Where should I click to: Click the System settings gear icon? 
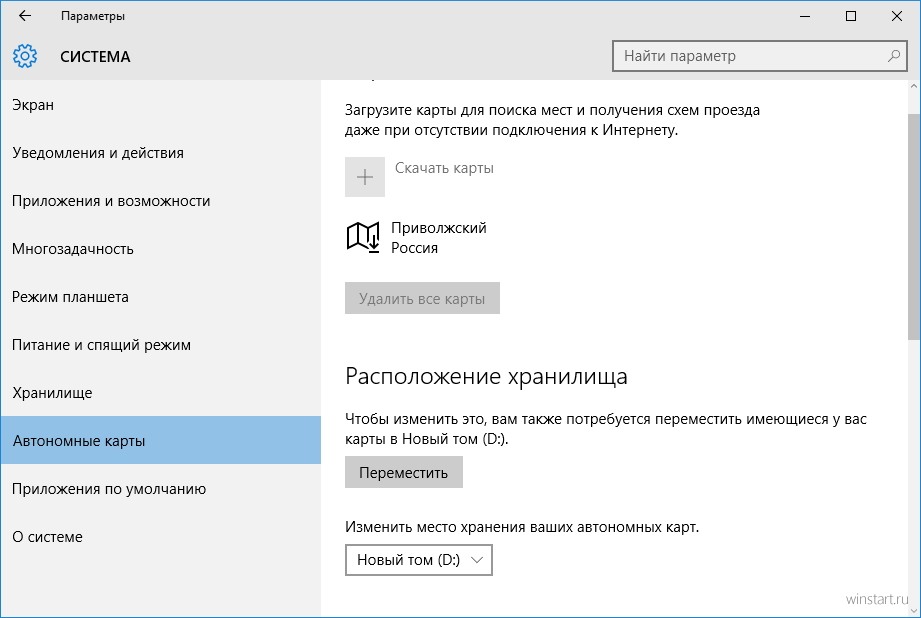click(x=25, y=56)
